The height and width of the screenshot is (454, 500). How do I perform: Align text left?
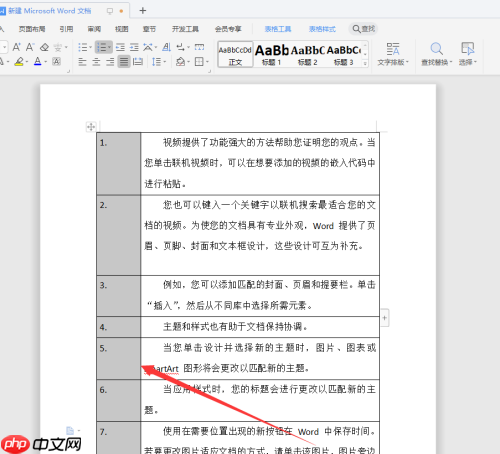[x=82, y=62]
